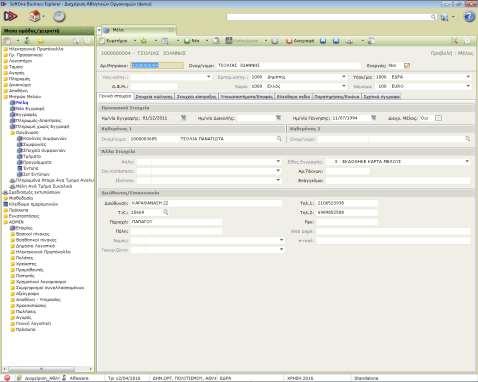Click the layout icon after the favorites star

pyautogui.click(x=165, y=41)
